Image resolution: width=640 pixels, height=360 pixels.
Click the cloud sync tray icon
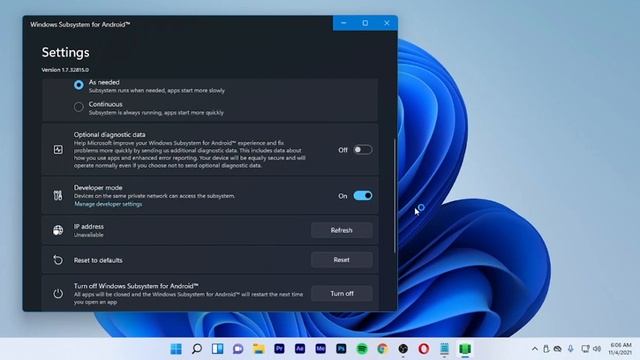pyautogui.click(x=558, y=349)
